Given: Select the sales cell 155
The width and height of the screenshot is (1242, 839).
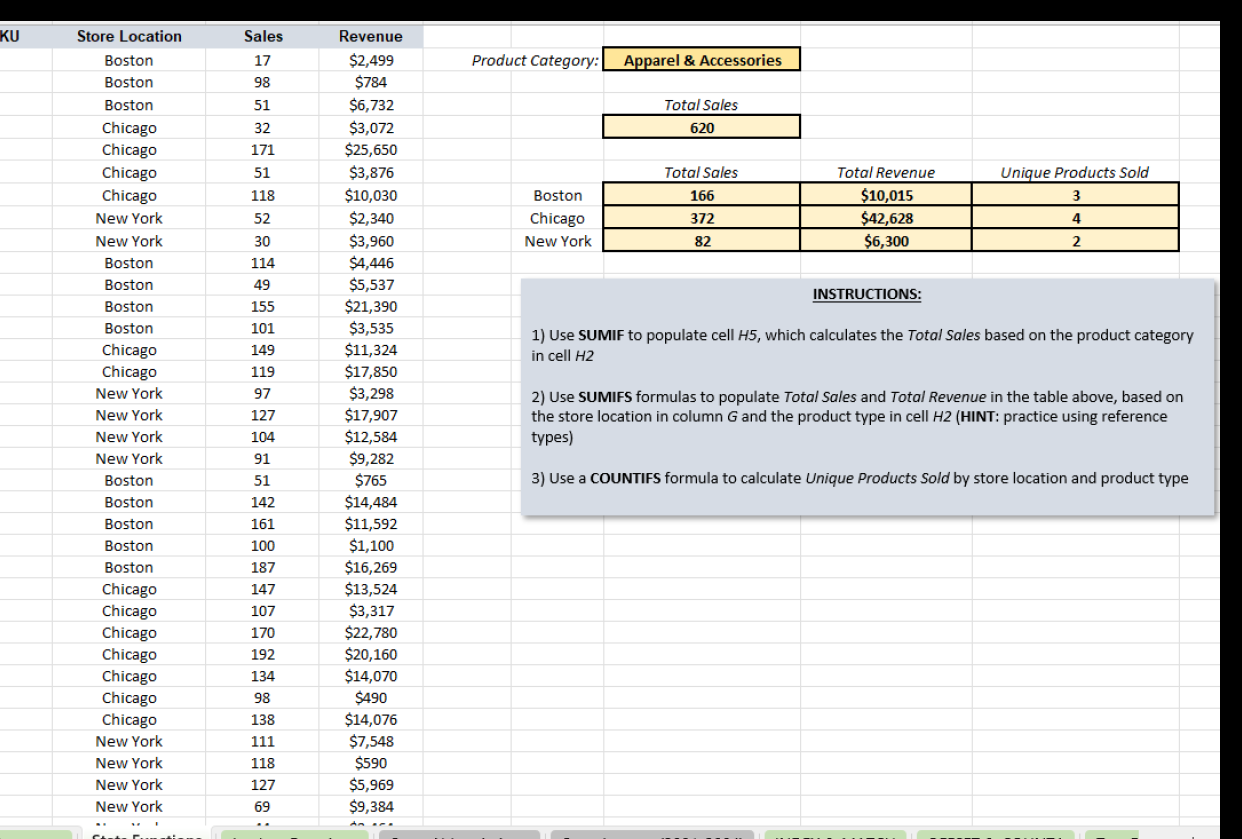Looking at the screenshot, I should (x=263, y=306).
